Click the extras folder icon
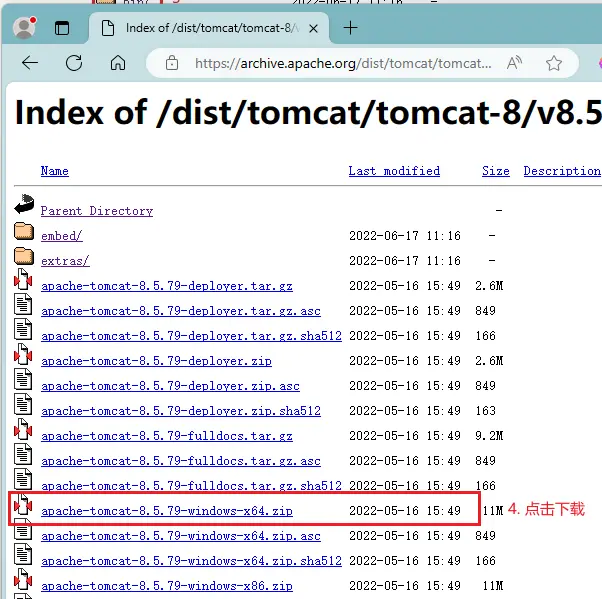Screen dimensions: 602x599 (x=24, y=256)
